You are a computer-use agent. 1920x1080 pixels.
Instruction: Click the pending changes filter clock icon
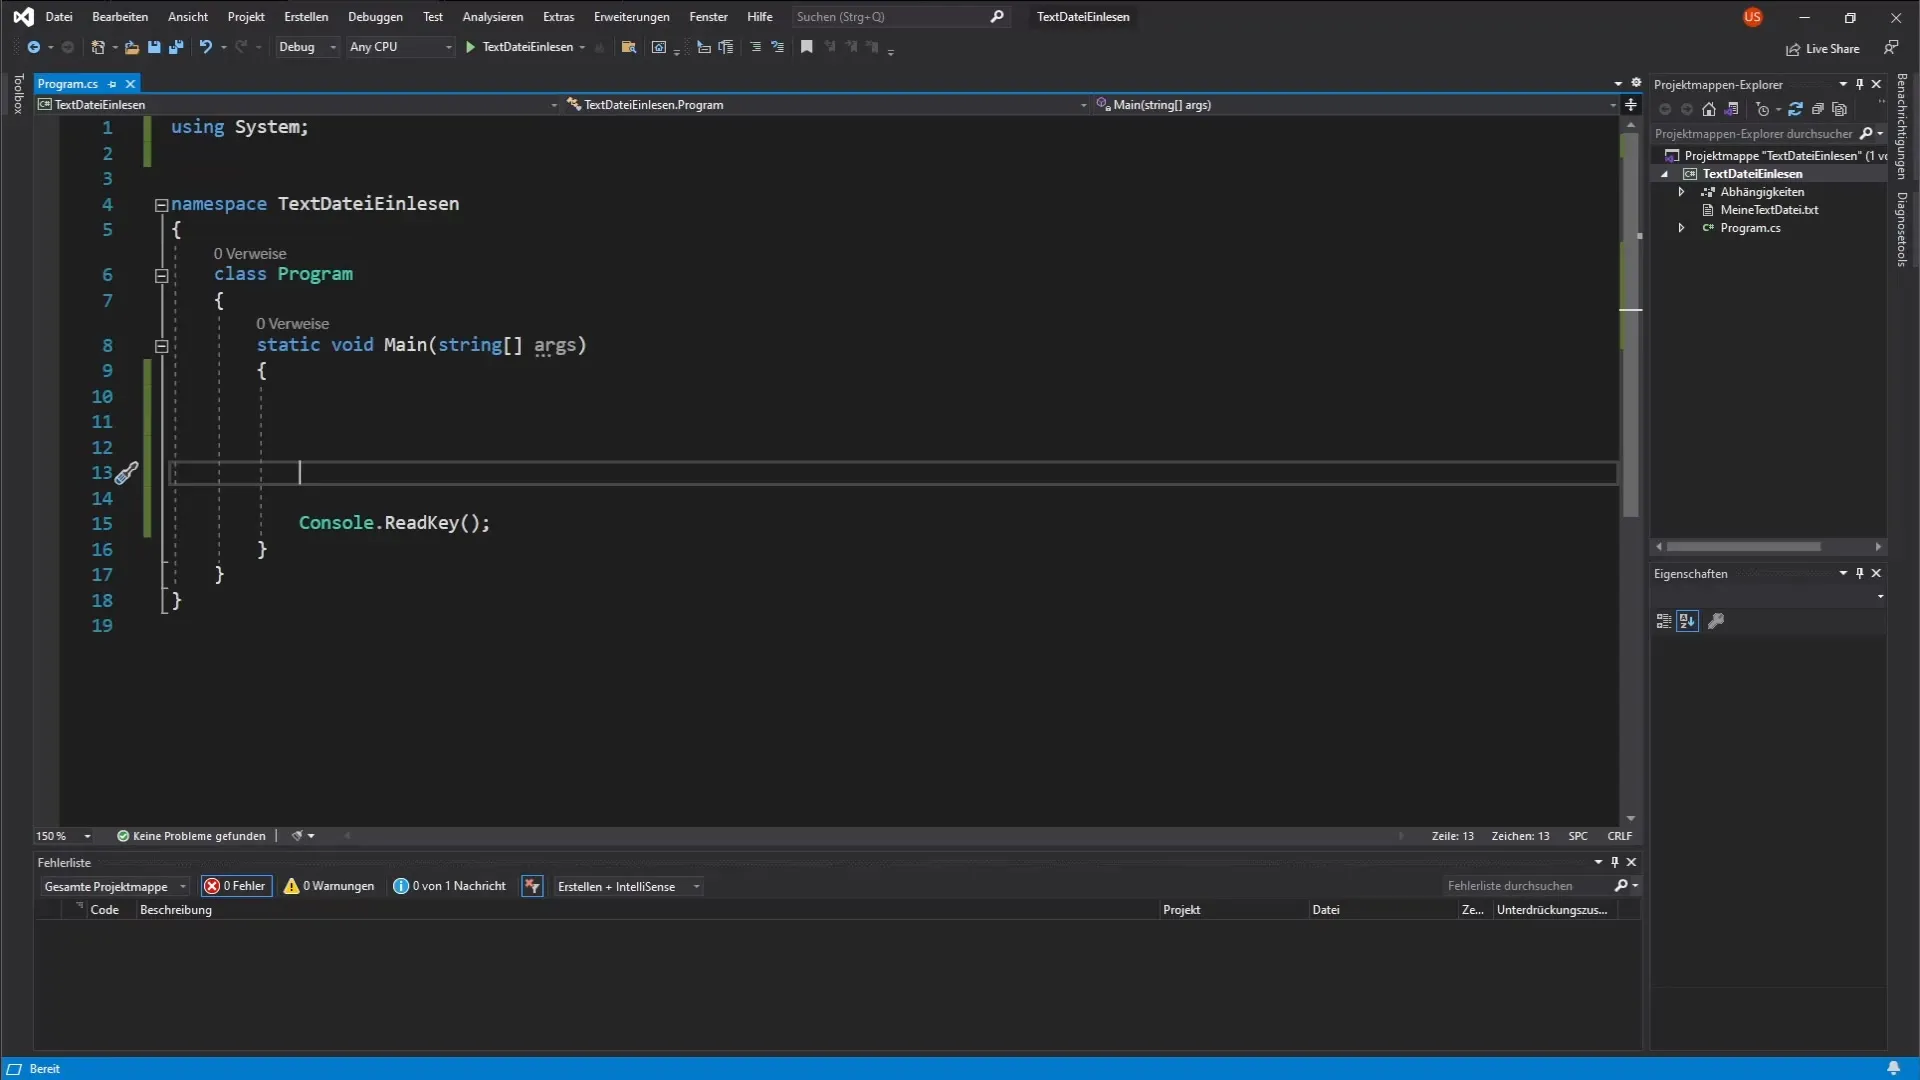pyautogui.click(x=1762, y=109)
